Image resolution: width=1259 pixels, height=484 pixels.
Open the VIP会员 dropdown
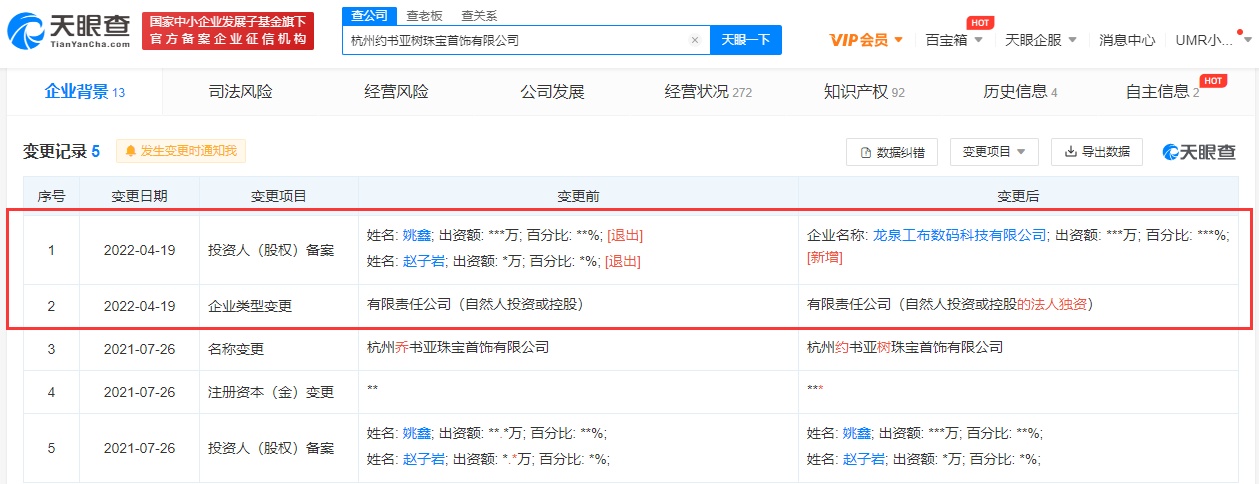[x=867, y=40]
